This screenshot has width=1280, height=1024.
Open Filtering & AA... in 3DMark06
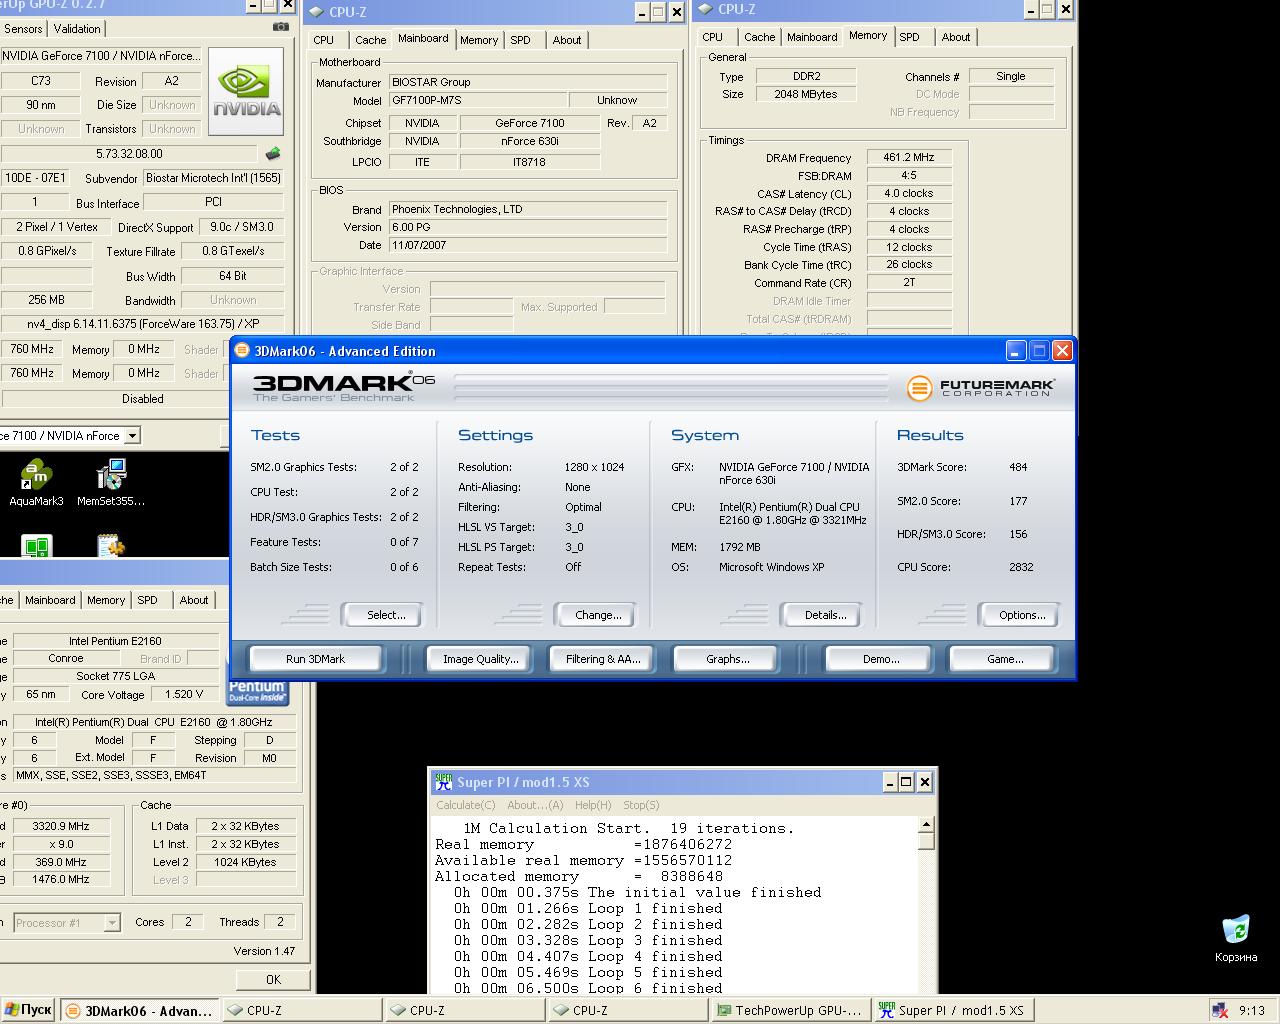[603, 659]
